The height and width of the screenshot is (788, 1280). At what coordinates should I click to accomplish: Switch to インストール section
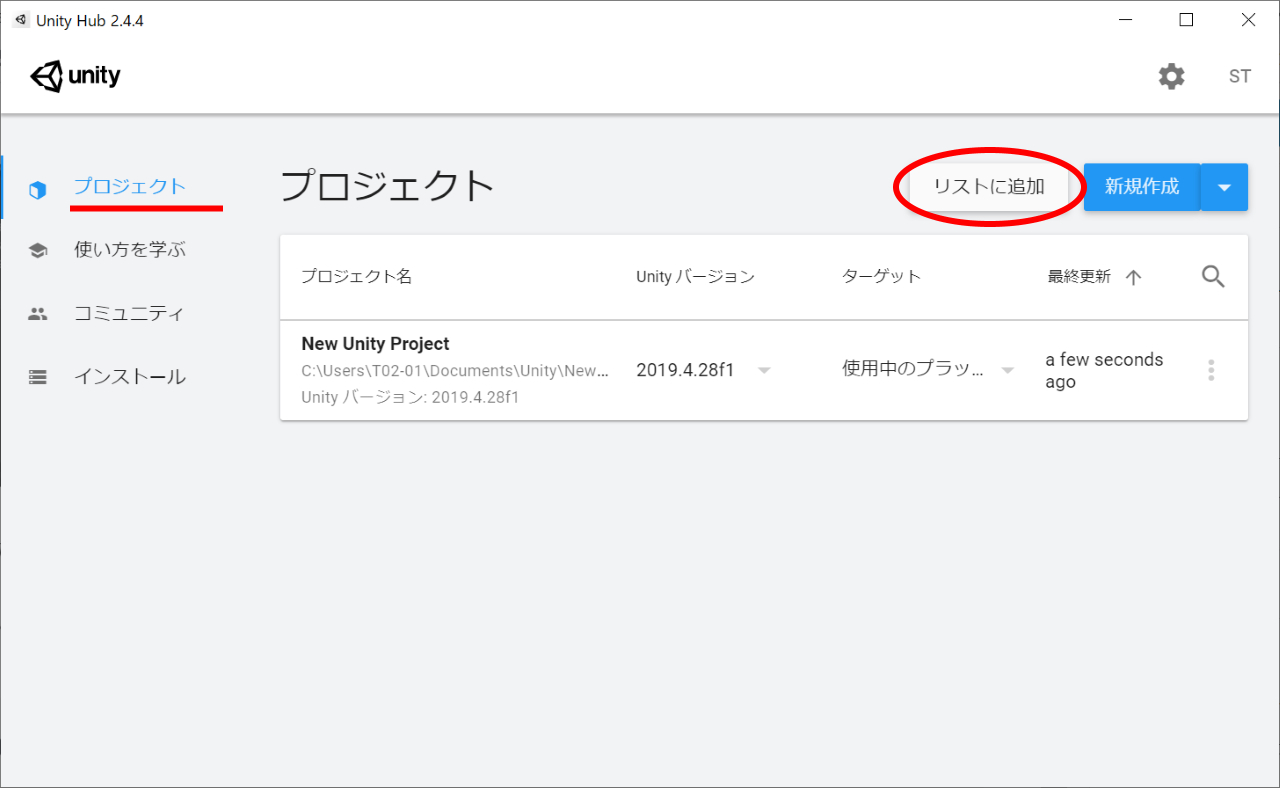coord(129,377)
